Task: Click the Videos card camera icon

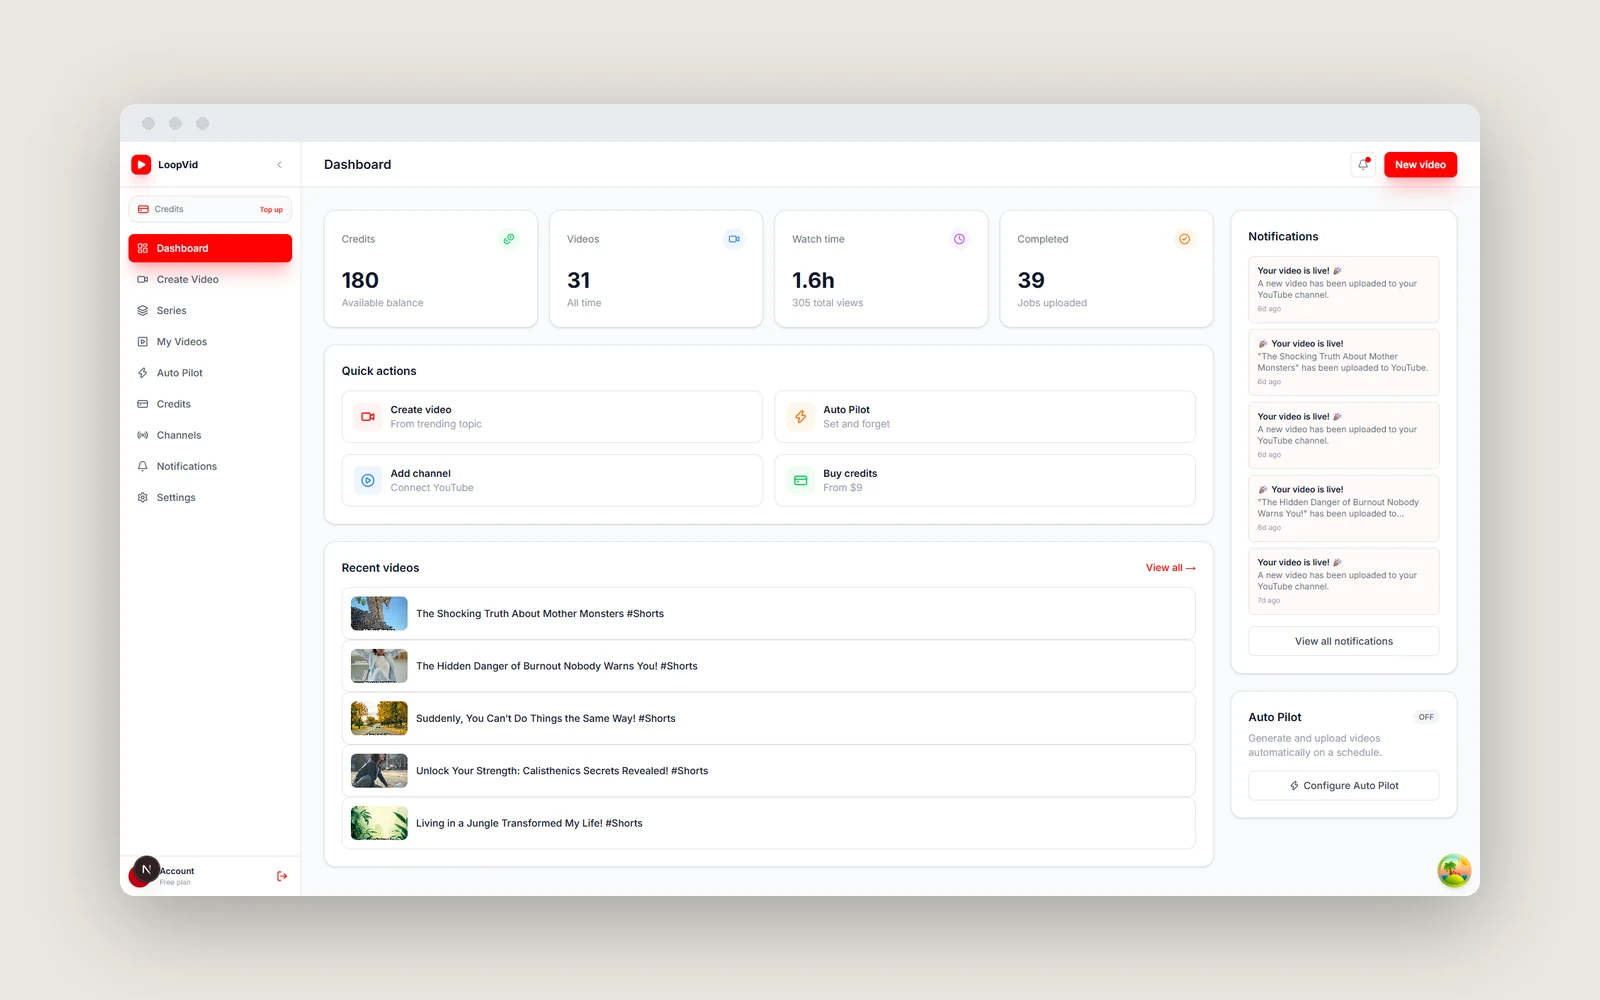Action: tap(734, 239)
